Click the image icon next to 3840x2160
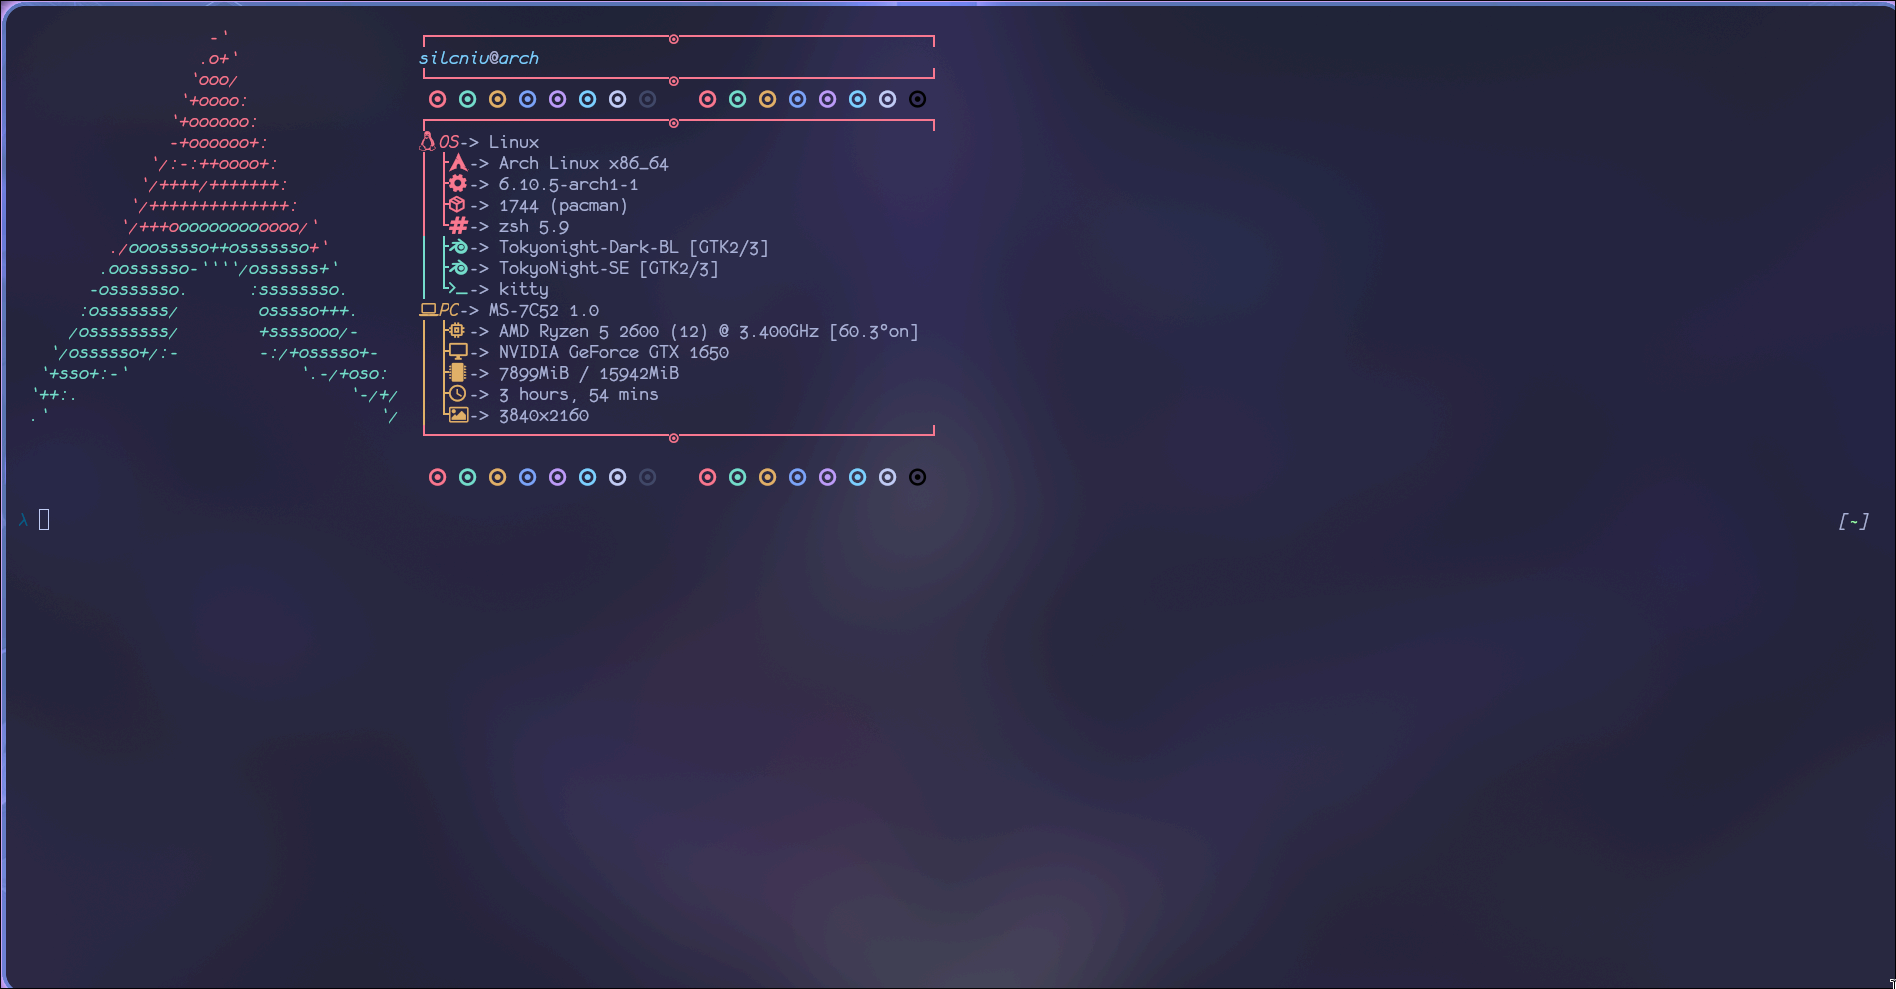 (x=458, y=415)
